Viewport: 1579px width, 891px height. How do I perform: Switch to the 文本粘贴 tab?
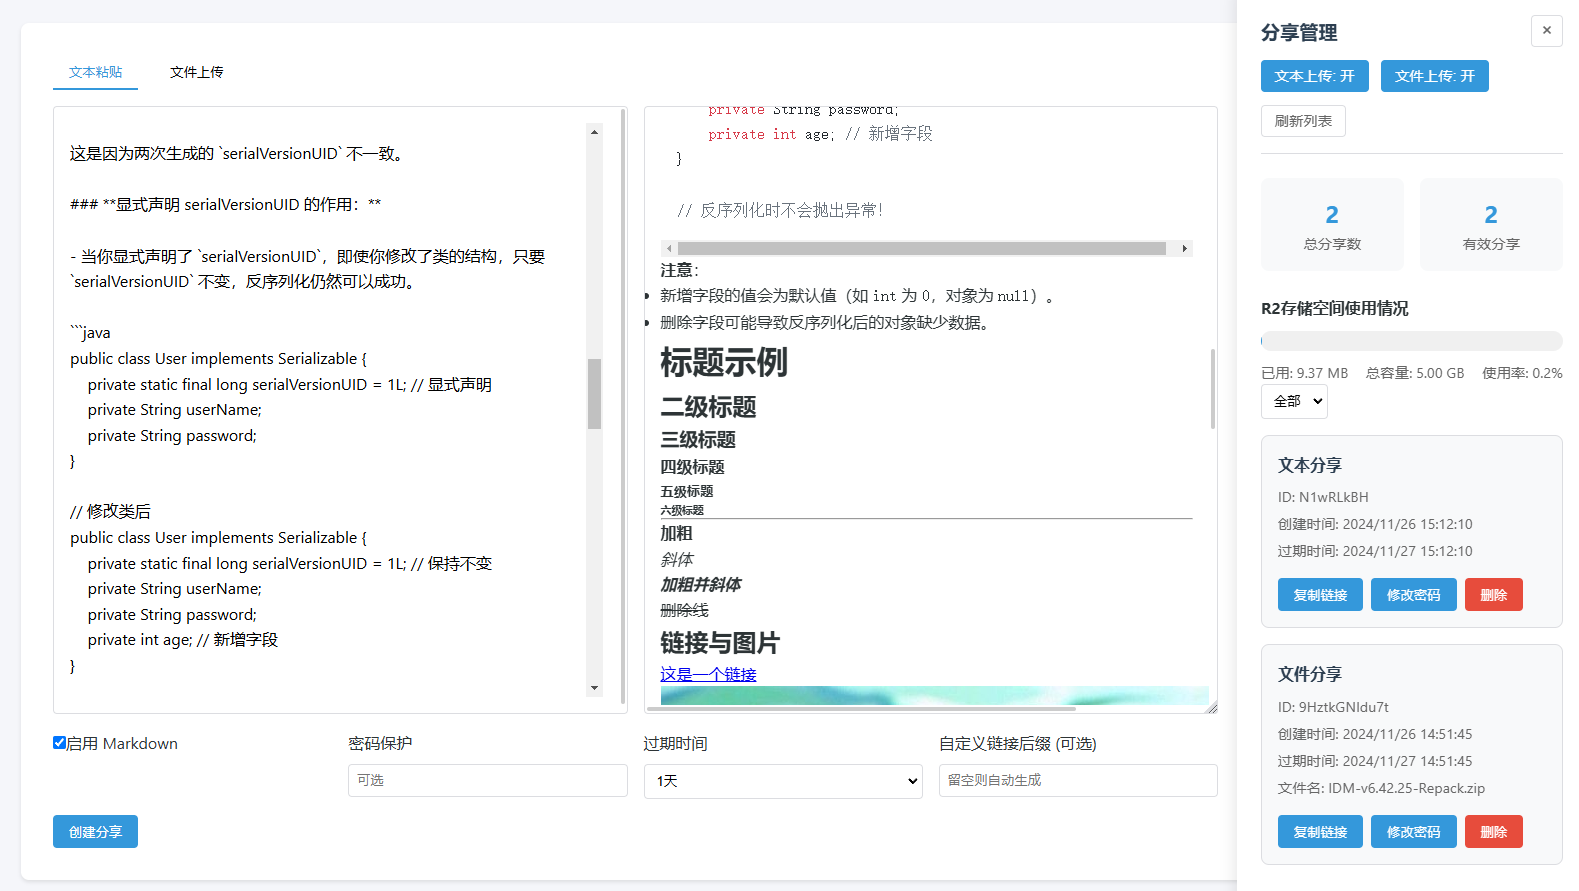(95, 72)
